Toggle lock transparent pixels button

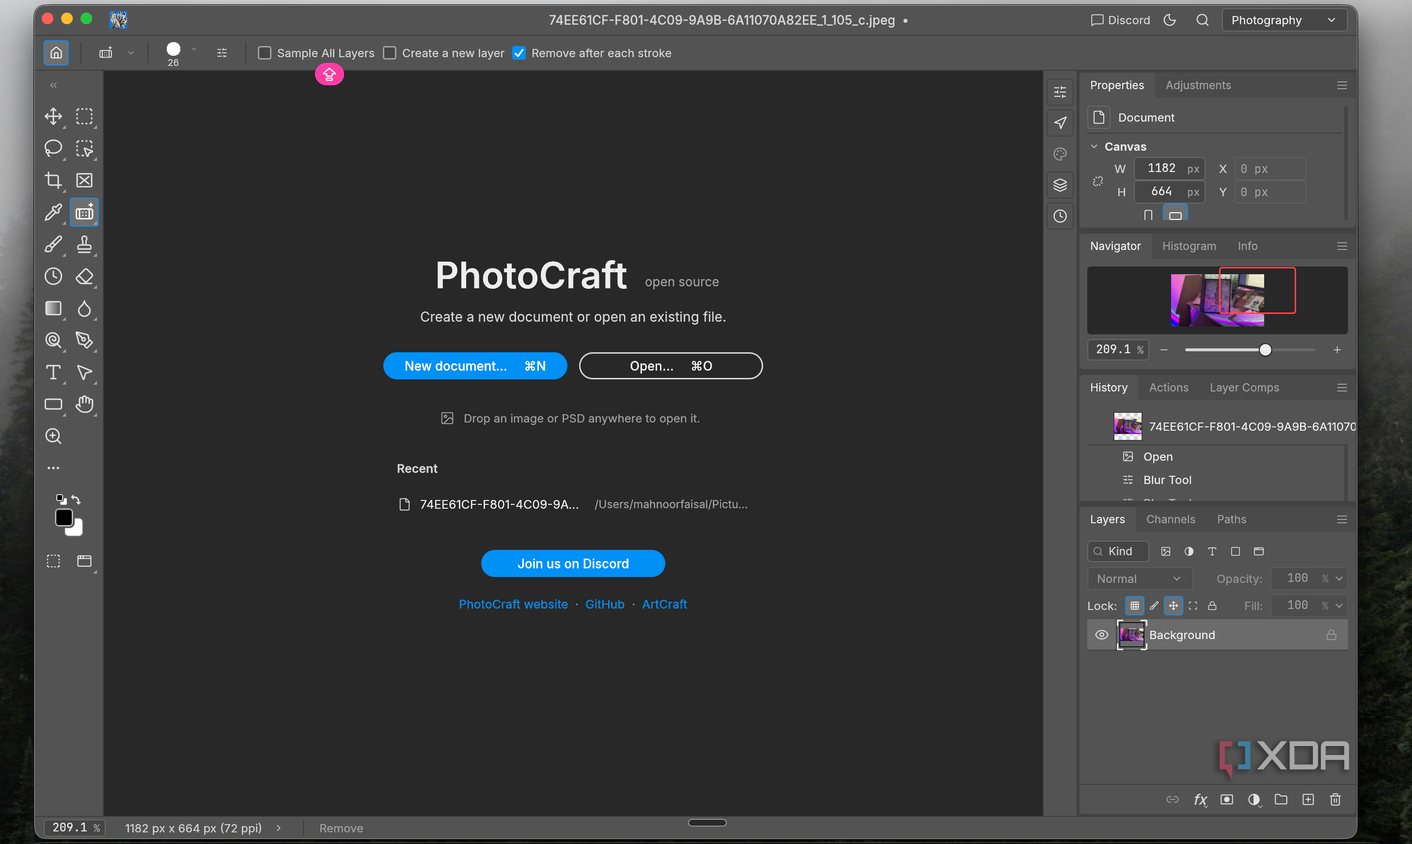1134,606
